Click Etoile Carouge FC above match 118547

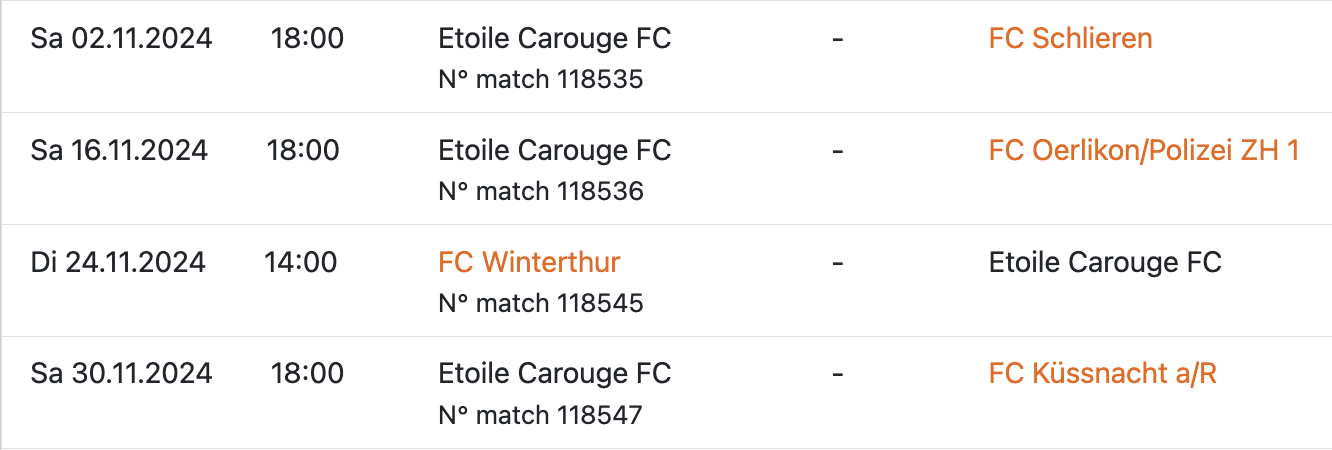point(554,374)
